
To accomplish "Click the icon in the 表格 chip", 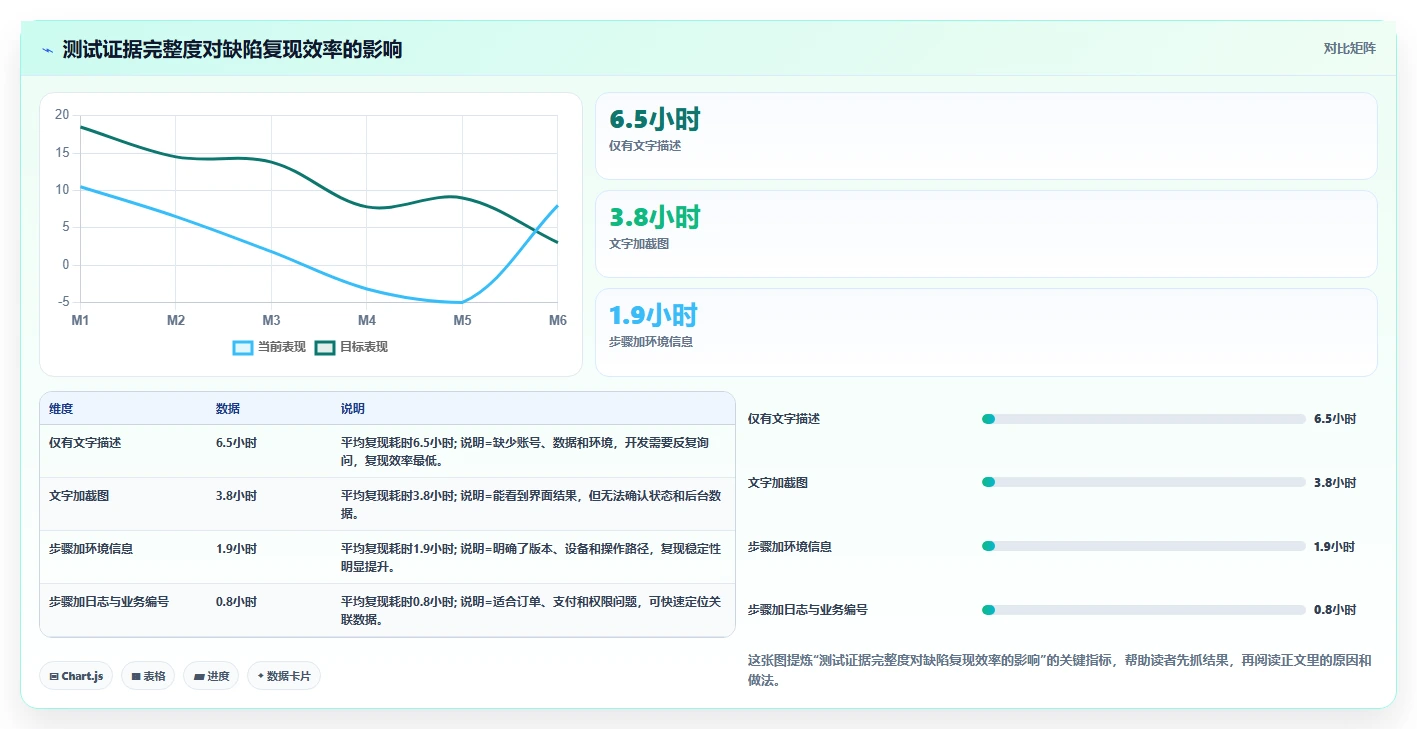I will click(x=136, y=677).
